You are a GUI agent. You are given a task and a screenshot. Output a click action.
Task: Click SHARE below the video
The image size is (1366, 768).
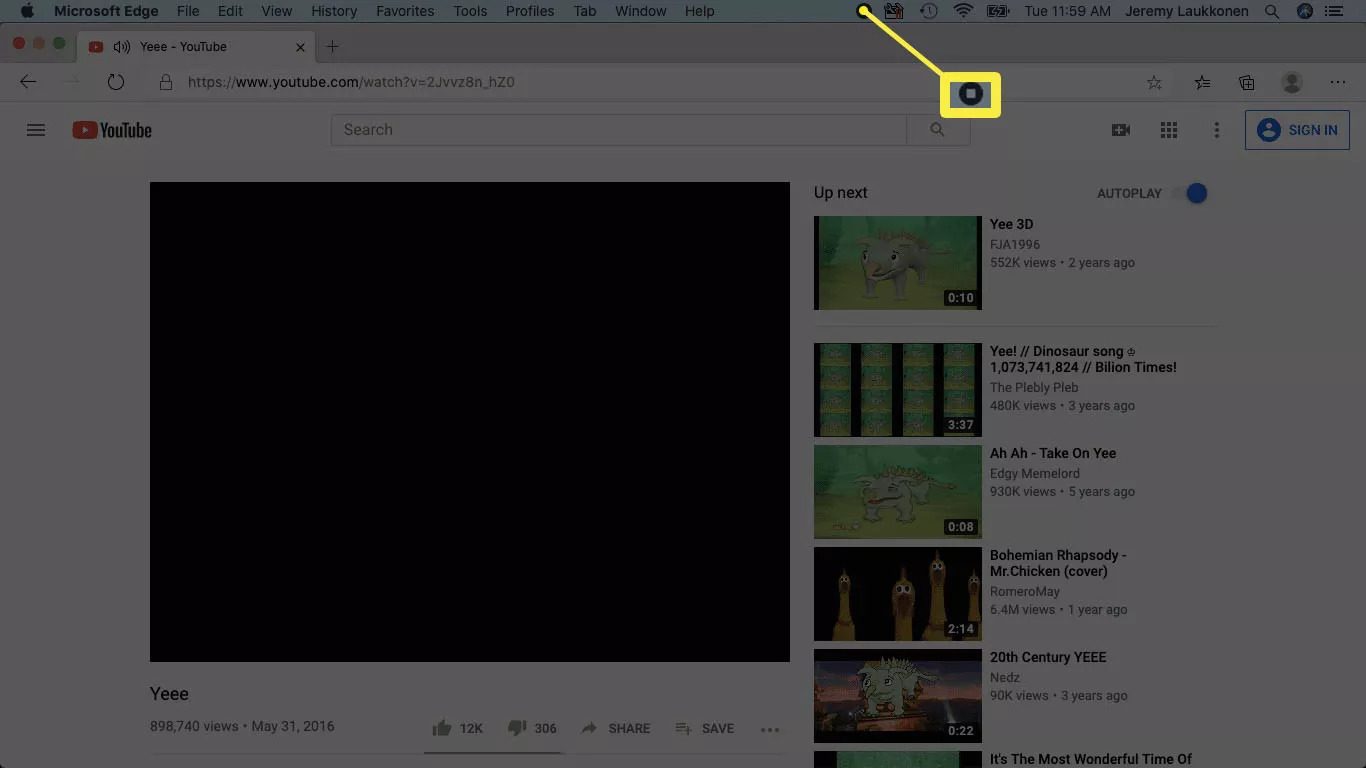[x=616, y=728]
